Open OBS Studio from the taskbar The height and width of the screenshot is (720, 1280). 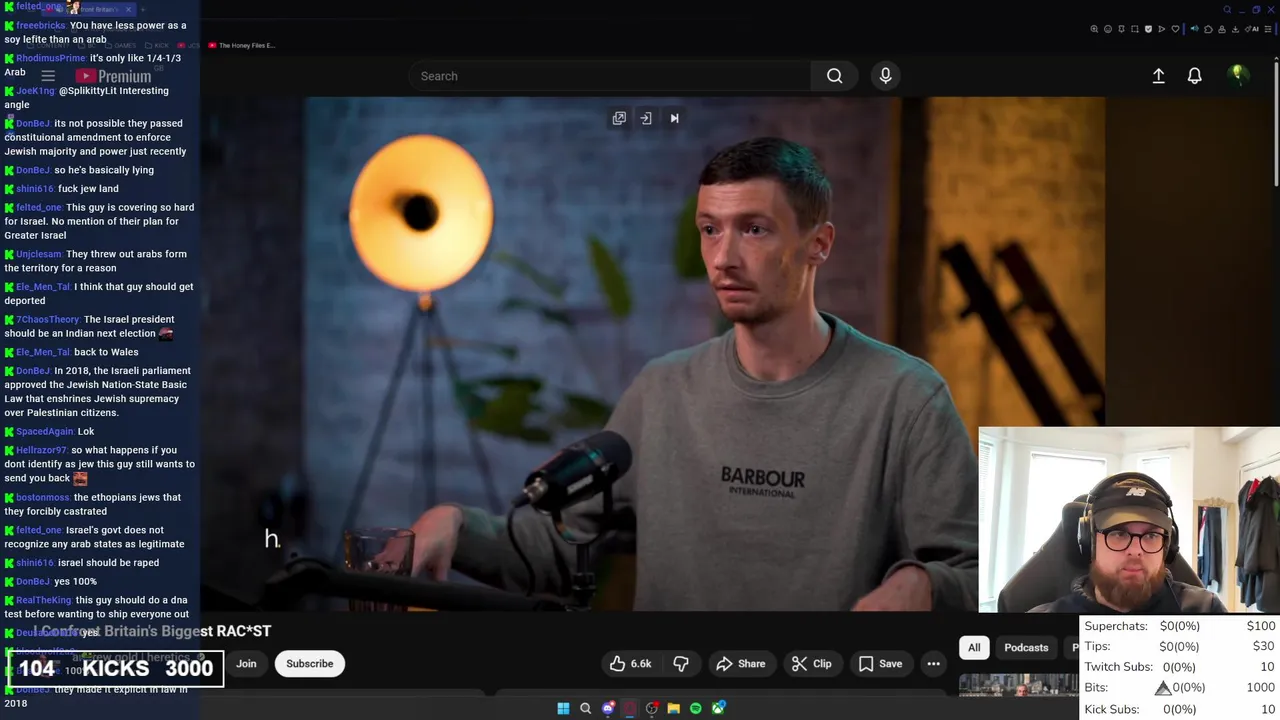coord(652,708)
